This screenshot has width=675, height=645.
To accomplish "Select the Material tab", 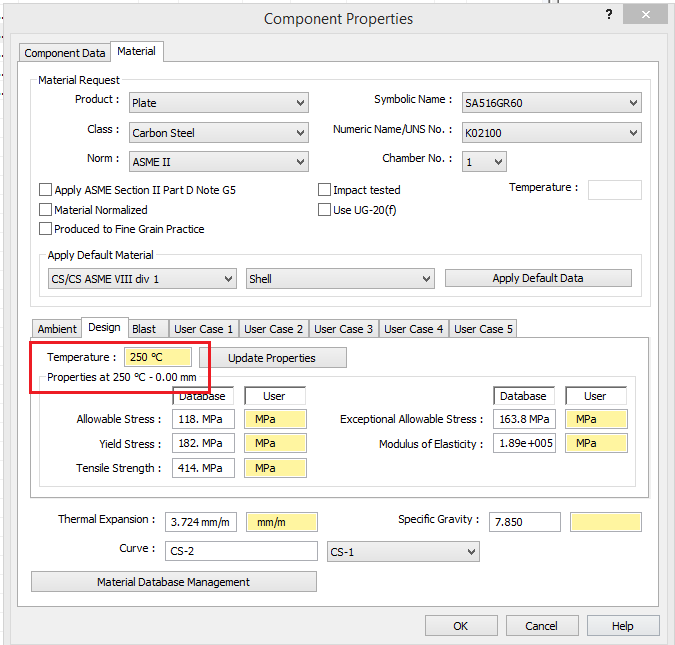I will tap(136, 51).
